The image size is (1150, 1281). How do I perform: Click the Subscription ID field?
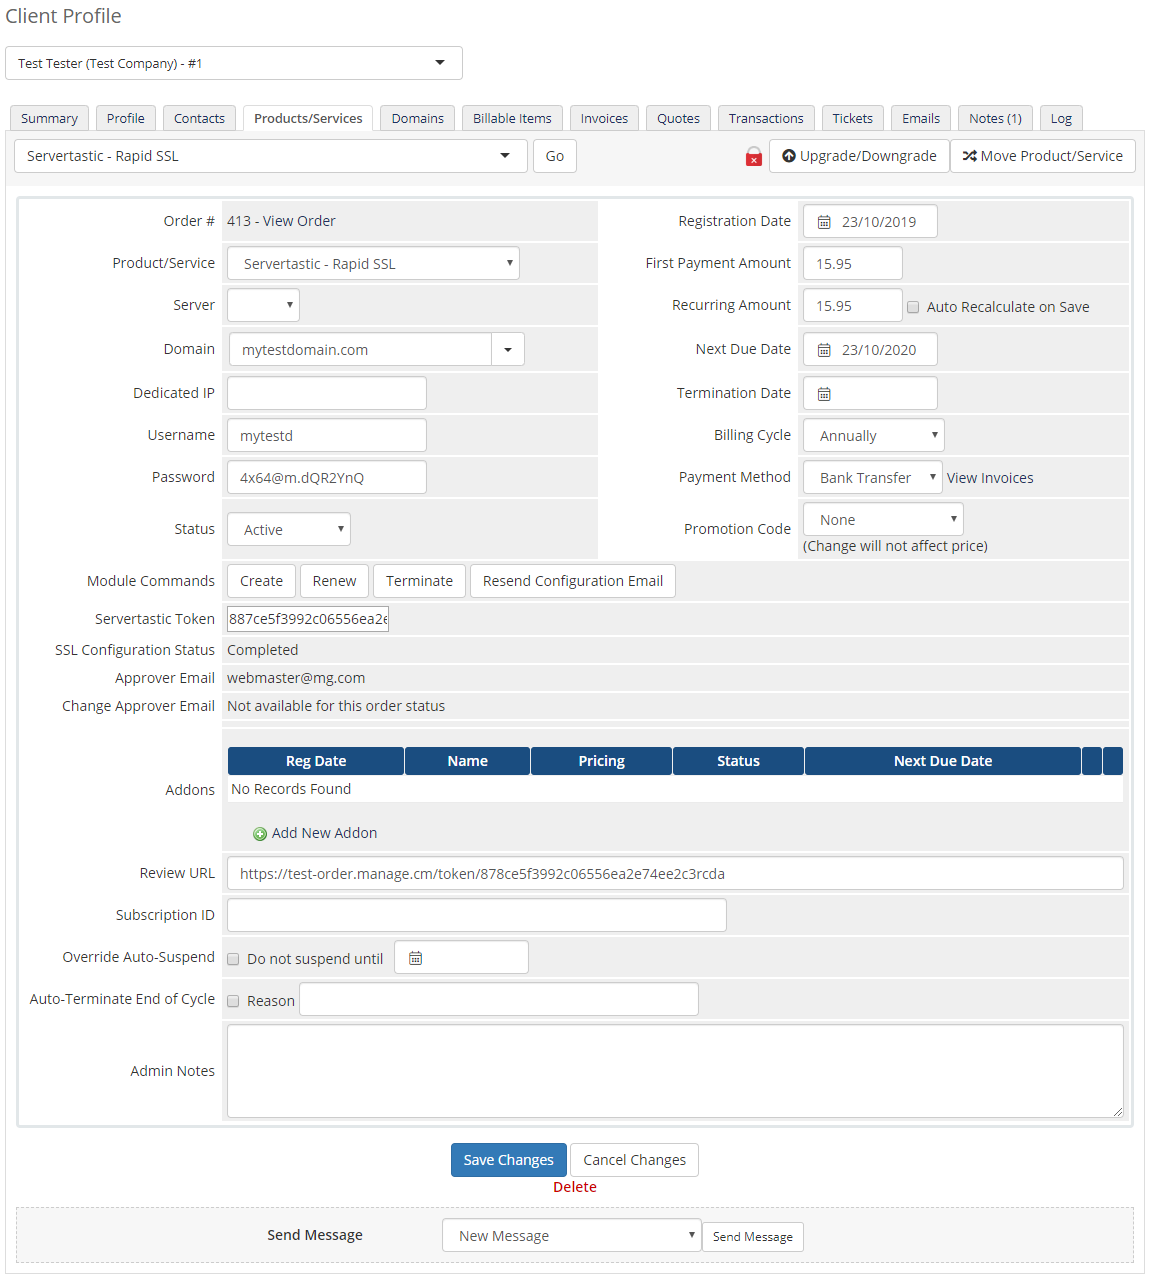point(477,915)
